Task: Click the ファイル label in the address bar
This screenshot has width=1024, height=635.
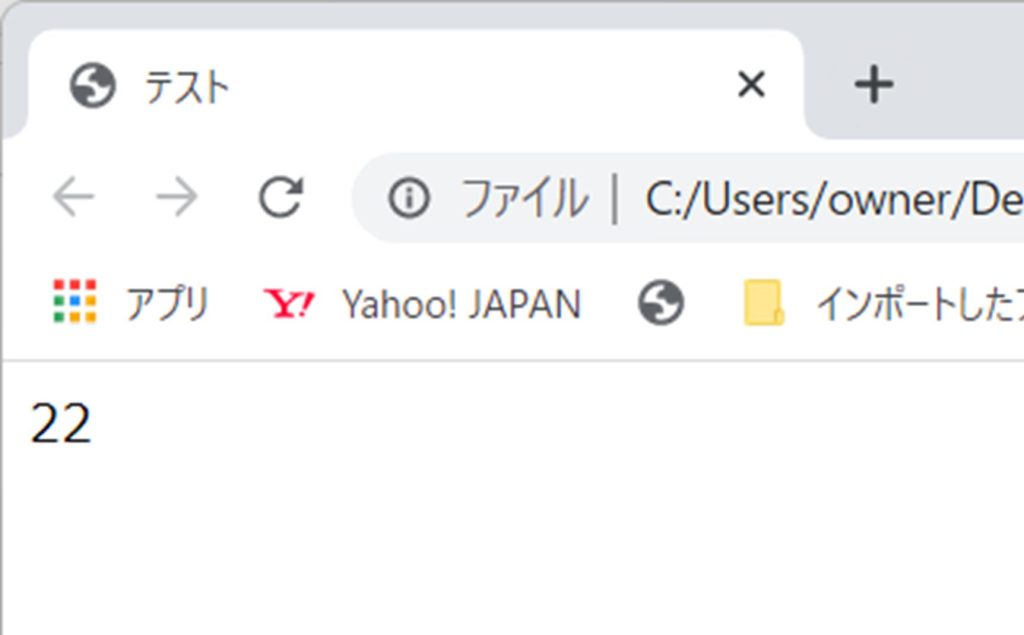Action: click(x=523, y=199)
